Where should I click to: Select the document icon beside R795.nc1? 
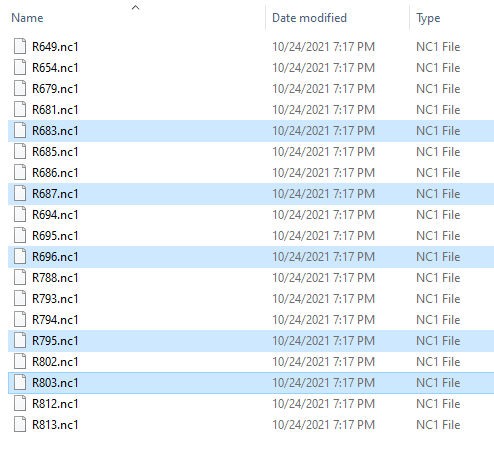(x=20, y=340)
